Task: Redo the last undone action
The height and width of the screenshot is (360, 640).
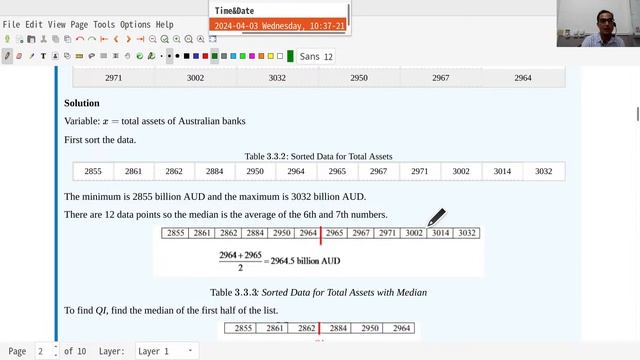Action: pyautogui.click(x=92, y=39)
